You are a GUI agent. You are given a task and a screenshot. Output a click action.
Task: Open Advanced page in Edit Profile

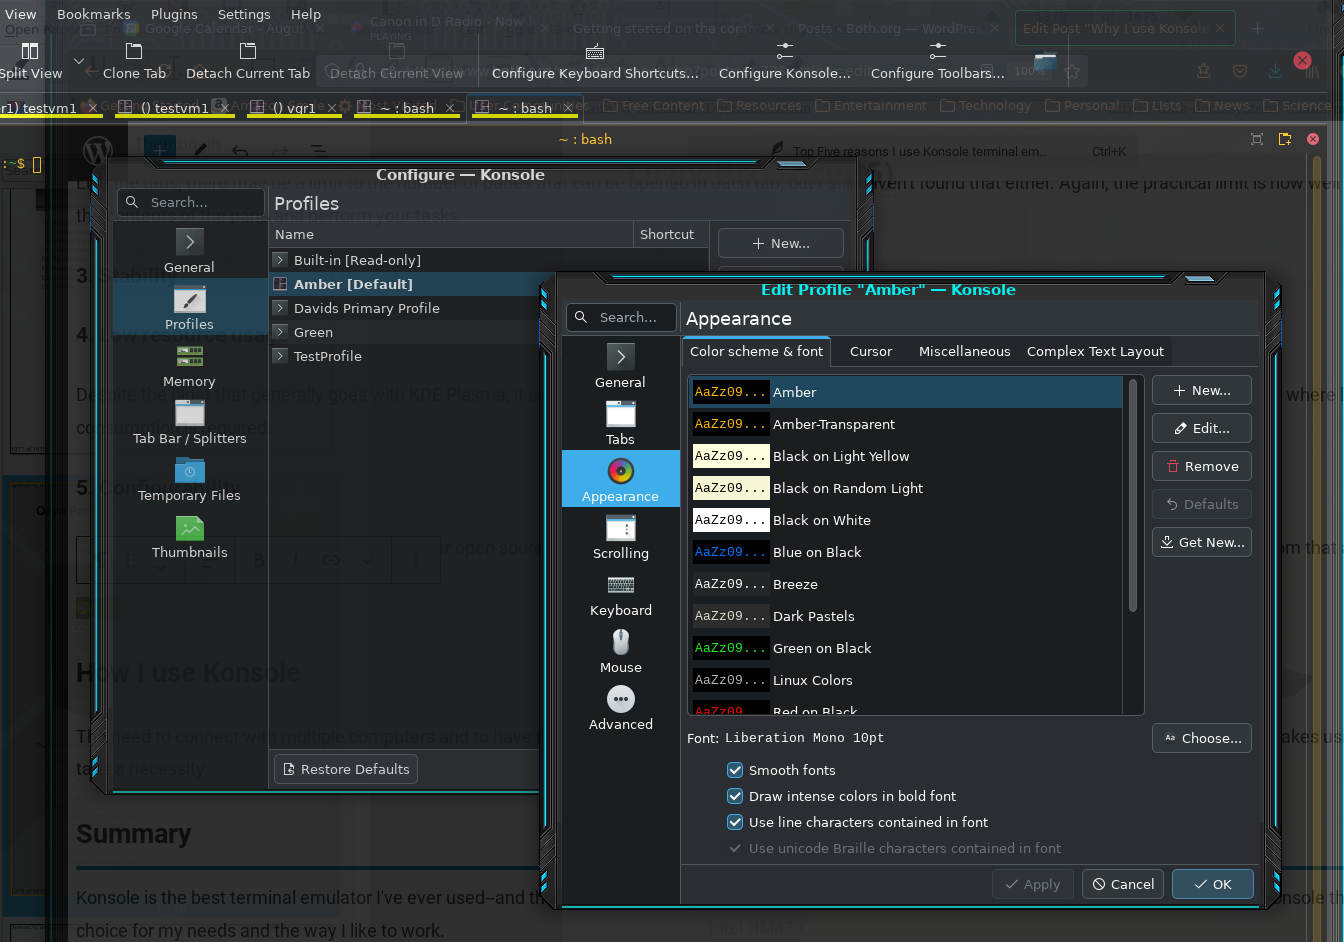[620, 708]
